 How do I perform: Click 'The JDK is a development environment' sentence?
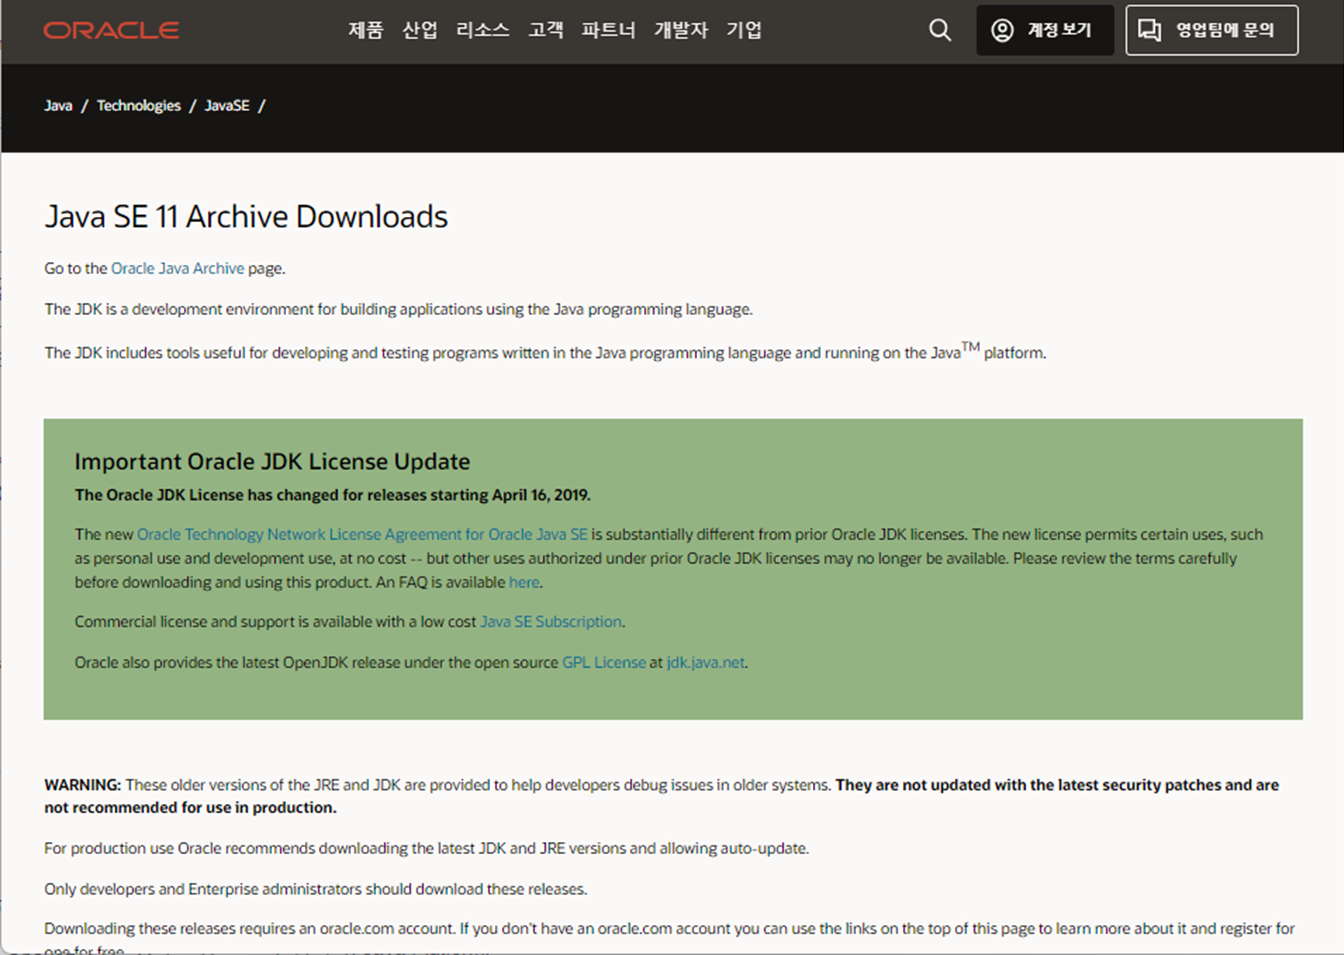[x=398, y=309]
